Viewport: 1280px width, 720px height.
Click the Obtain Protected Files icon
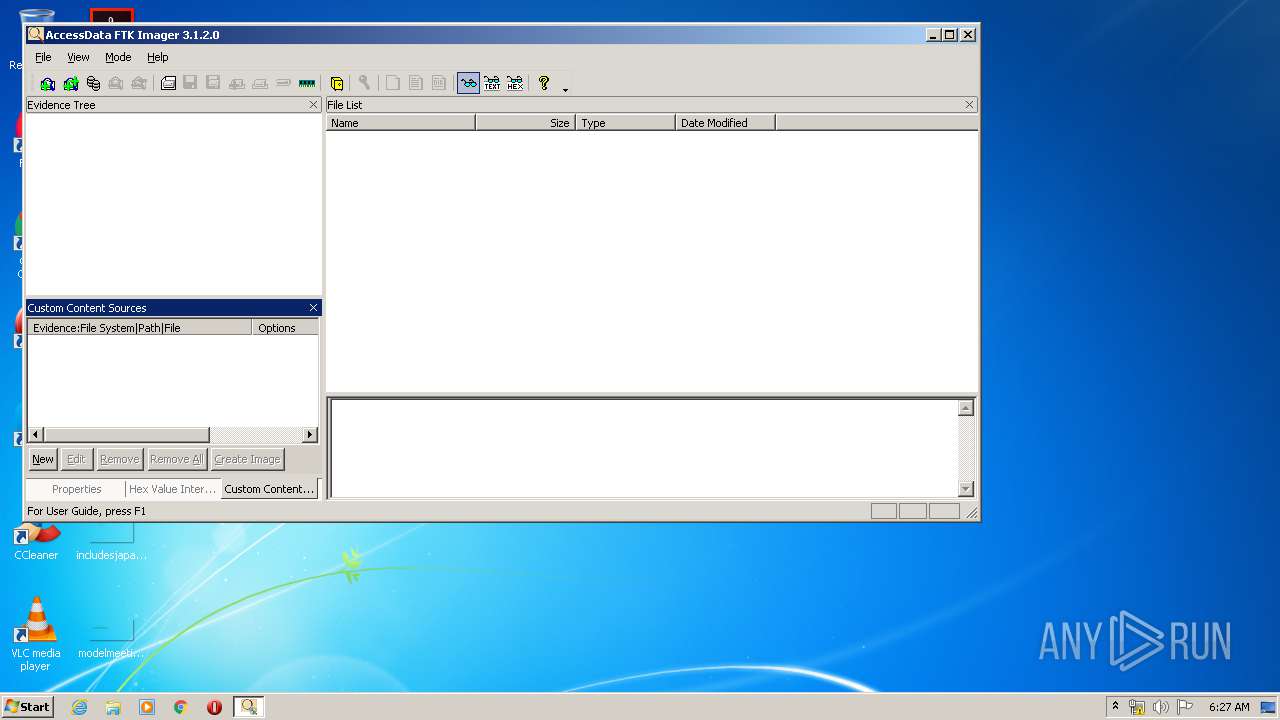coord(337,83)
